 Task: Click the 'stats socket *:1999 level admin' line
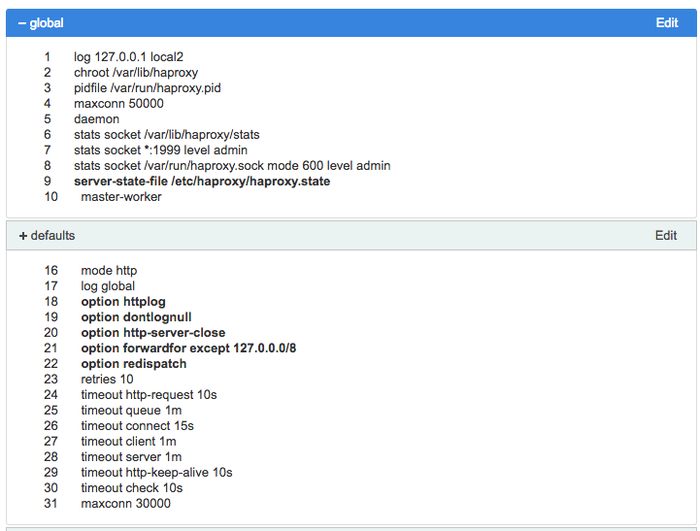click(x=161, y=151)
